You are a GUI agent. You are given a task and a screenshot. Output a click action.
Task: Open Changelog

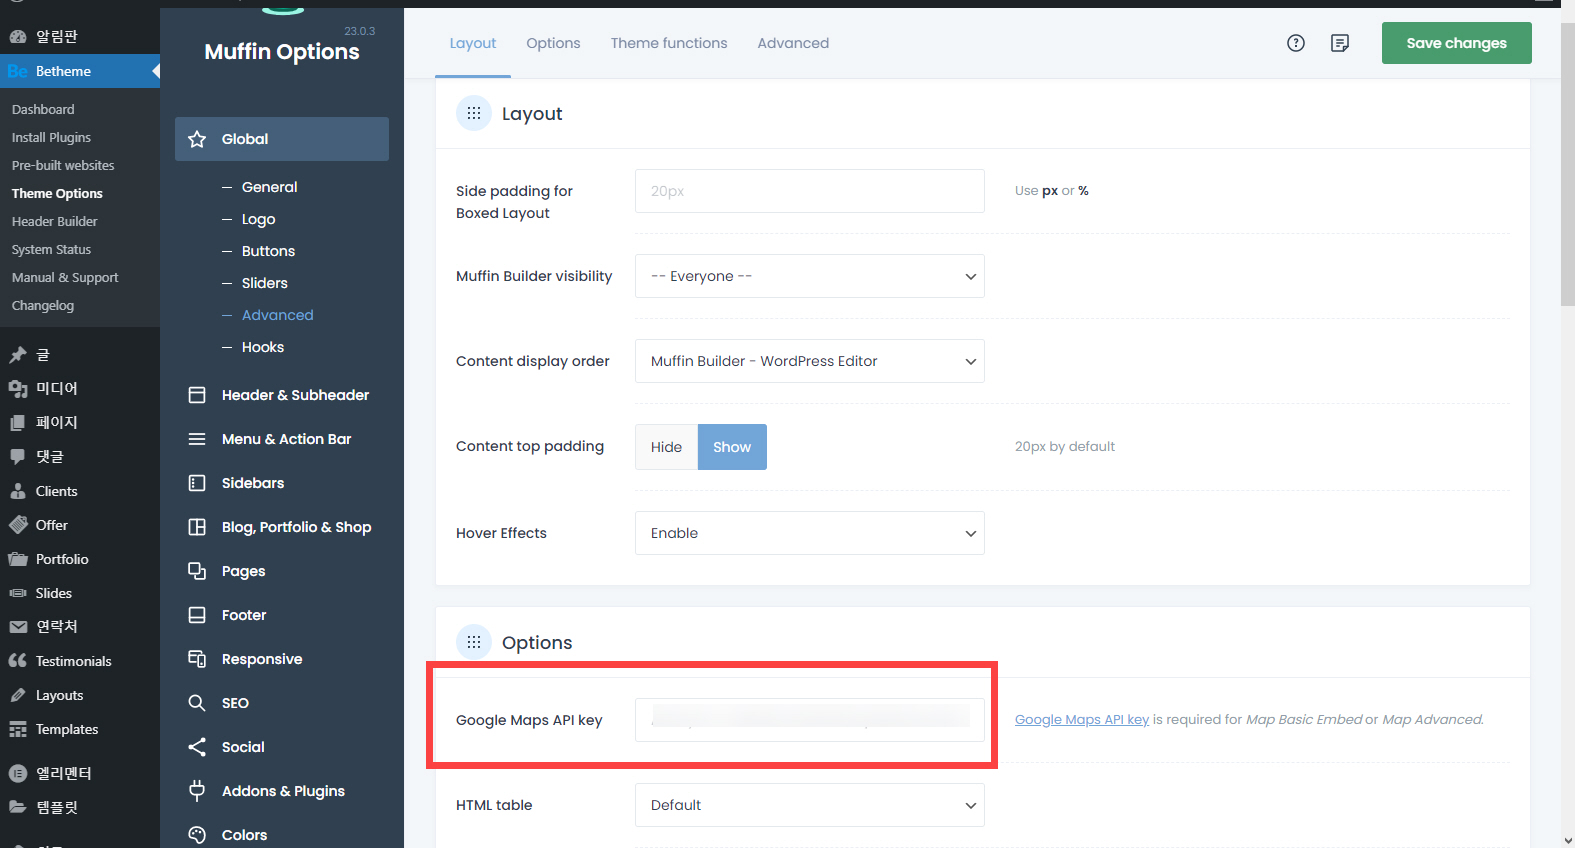pyautogui.click(x=43, y=305)
